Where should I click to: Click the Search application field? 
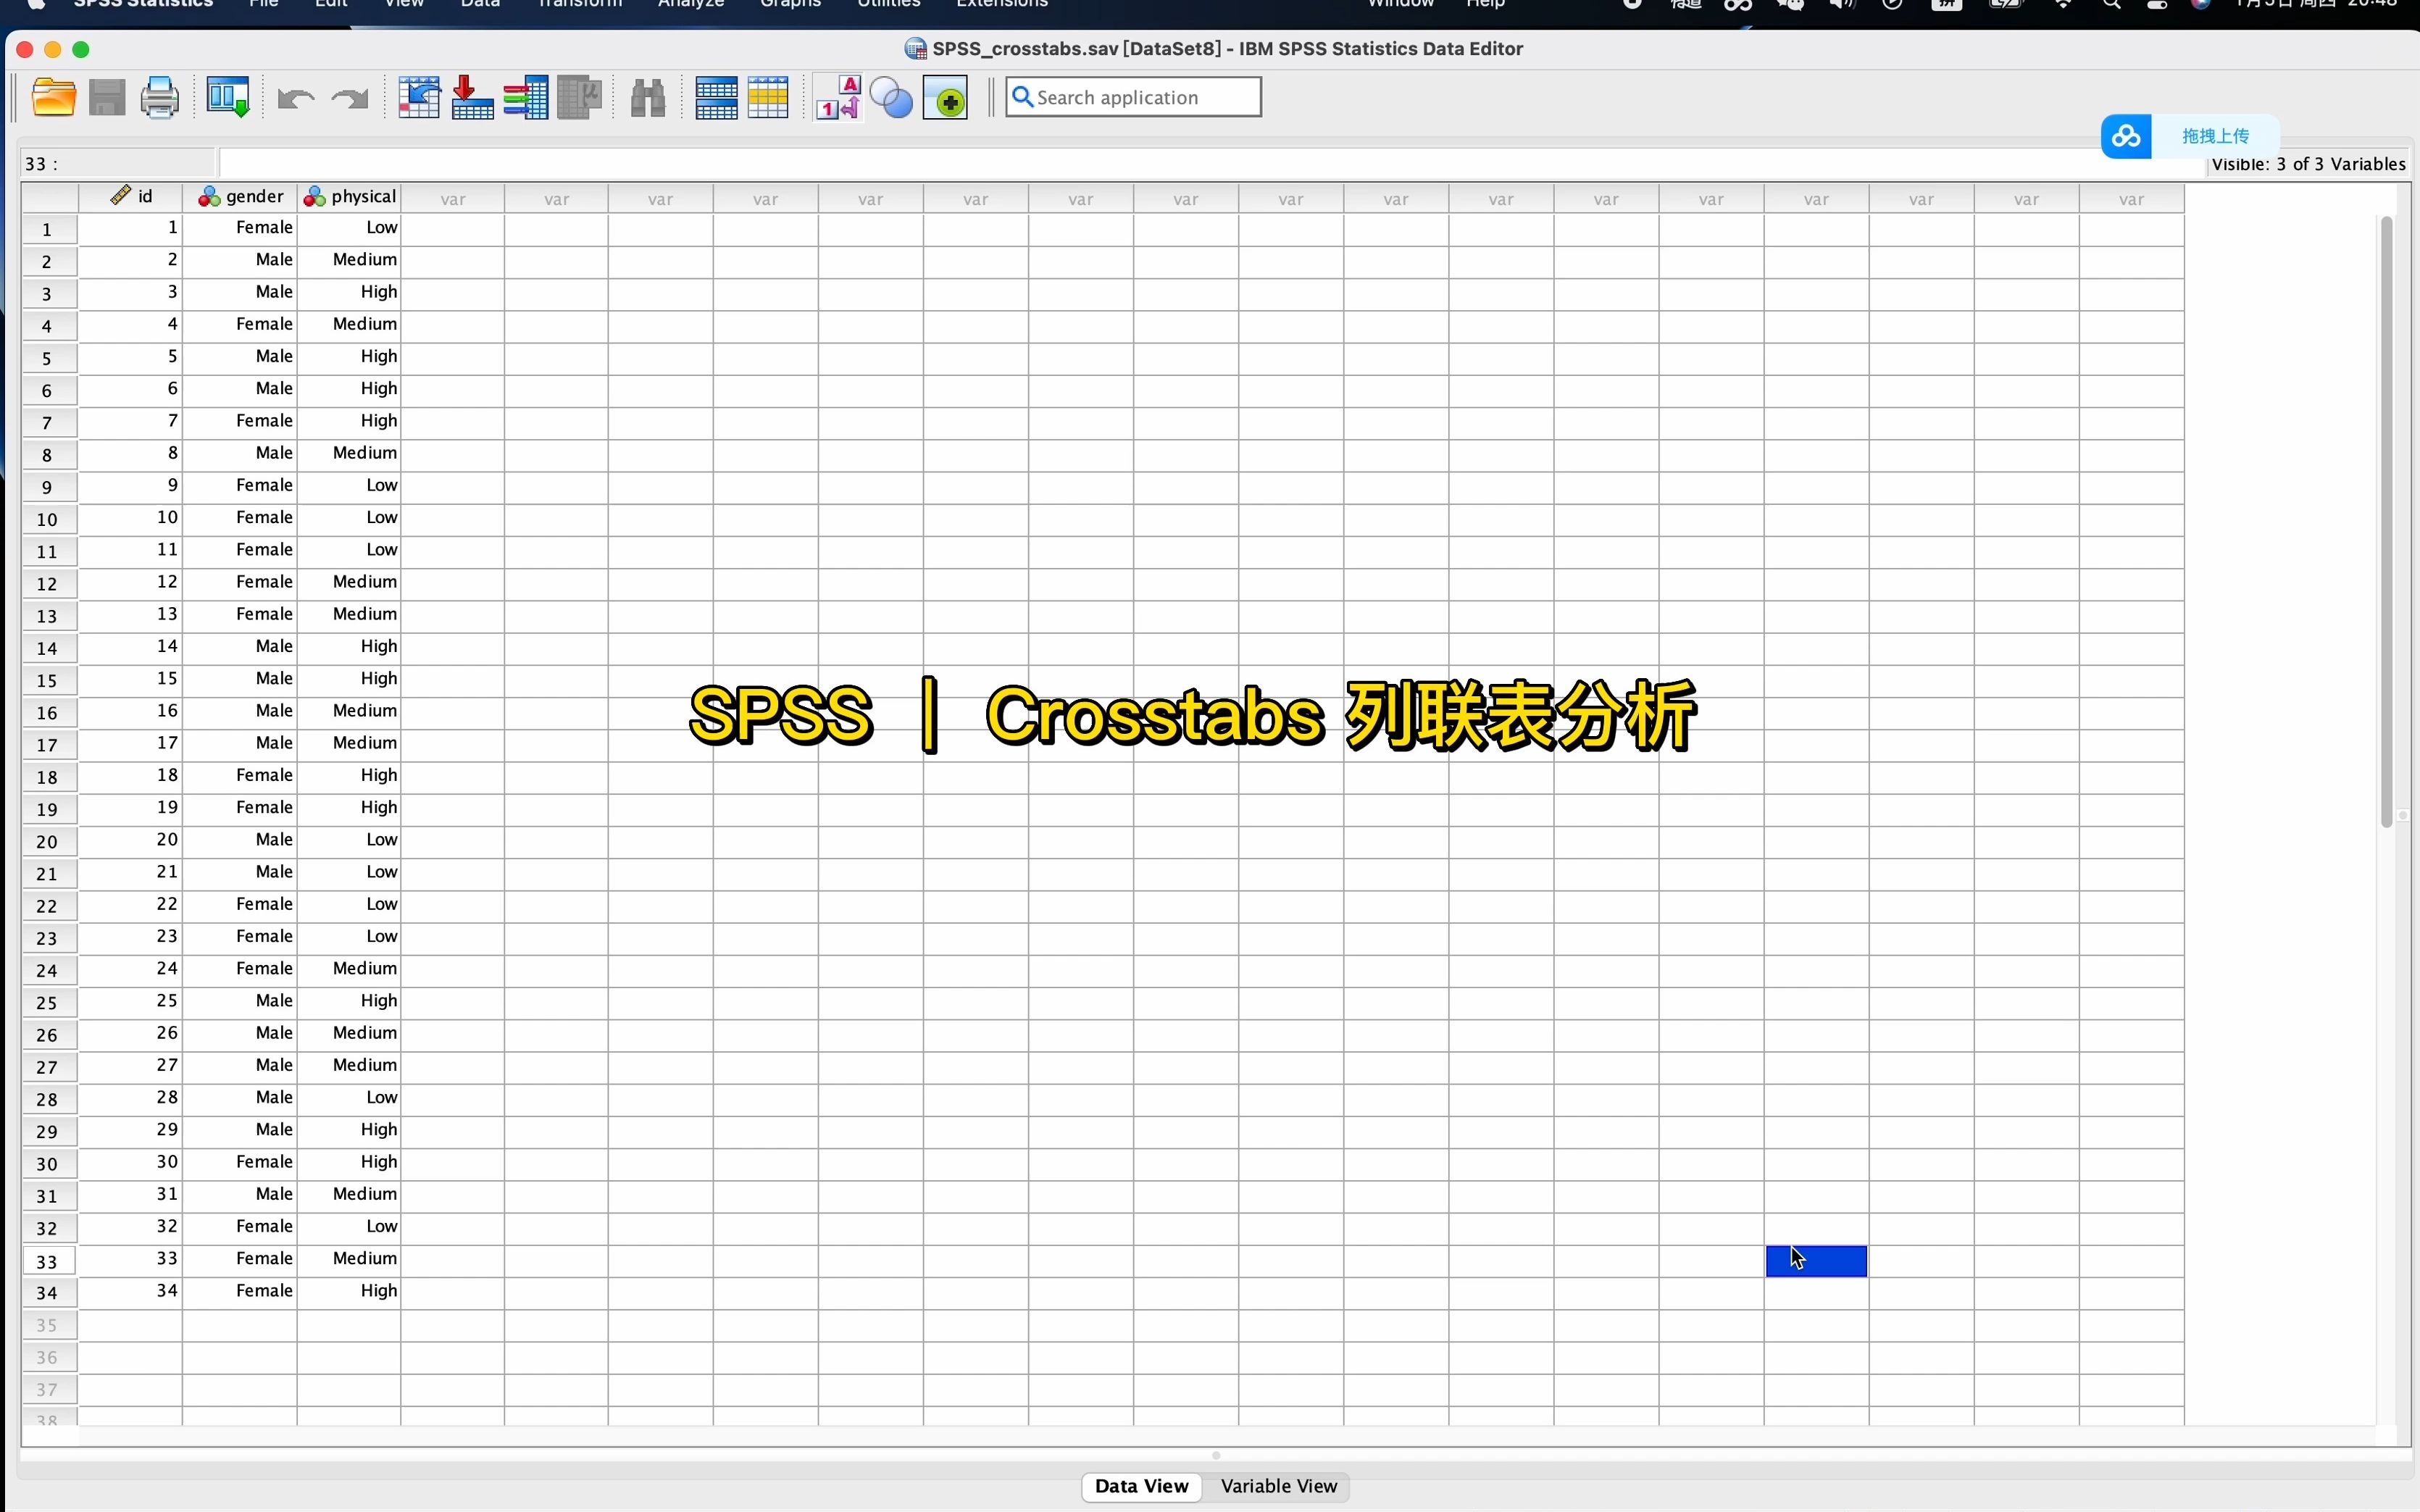tap(1133, 97)
